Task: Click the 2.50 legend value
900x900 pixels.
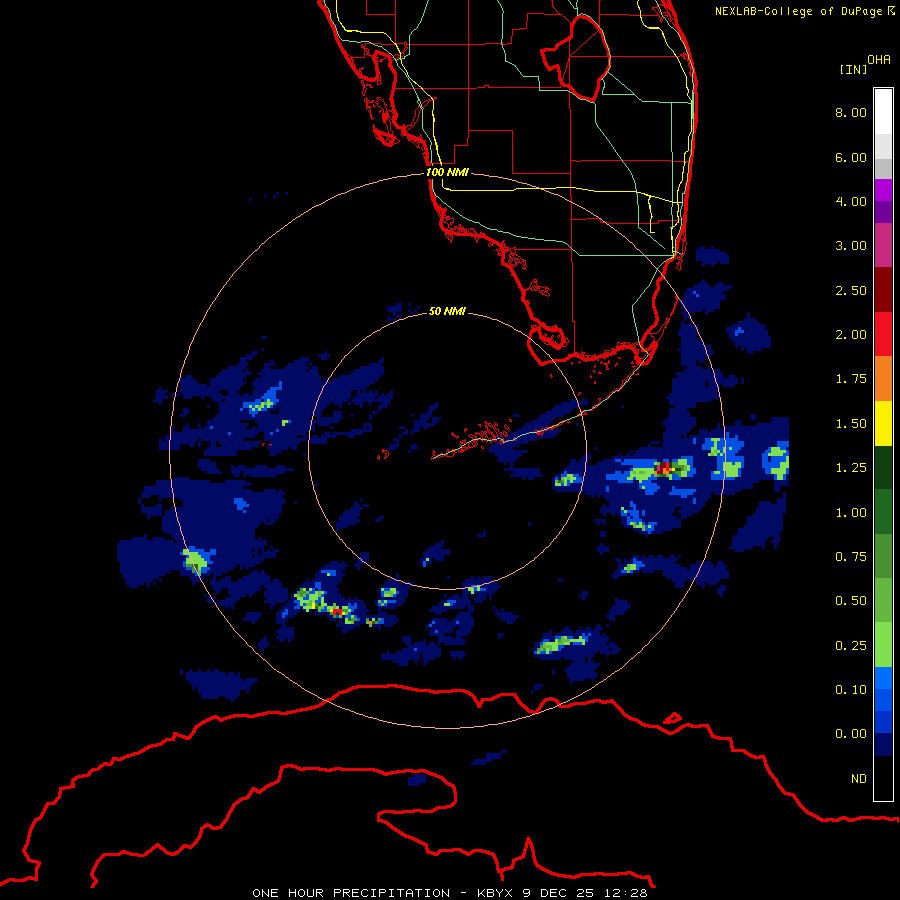Action: [851, 290]
